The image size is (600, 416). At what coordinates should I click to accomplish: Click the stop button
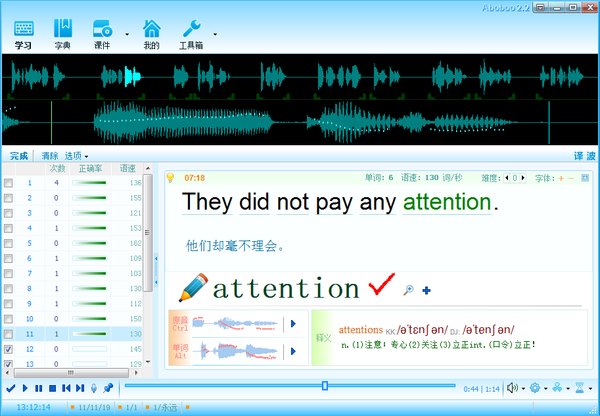coord(52,388)
